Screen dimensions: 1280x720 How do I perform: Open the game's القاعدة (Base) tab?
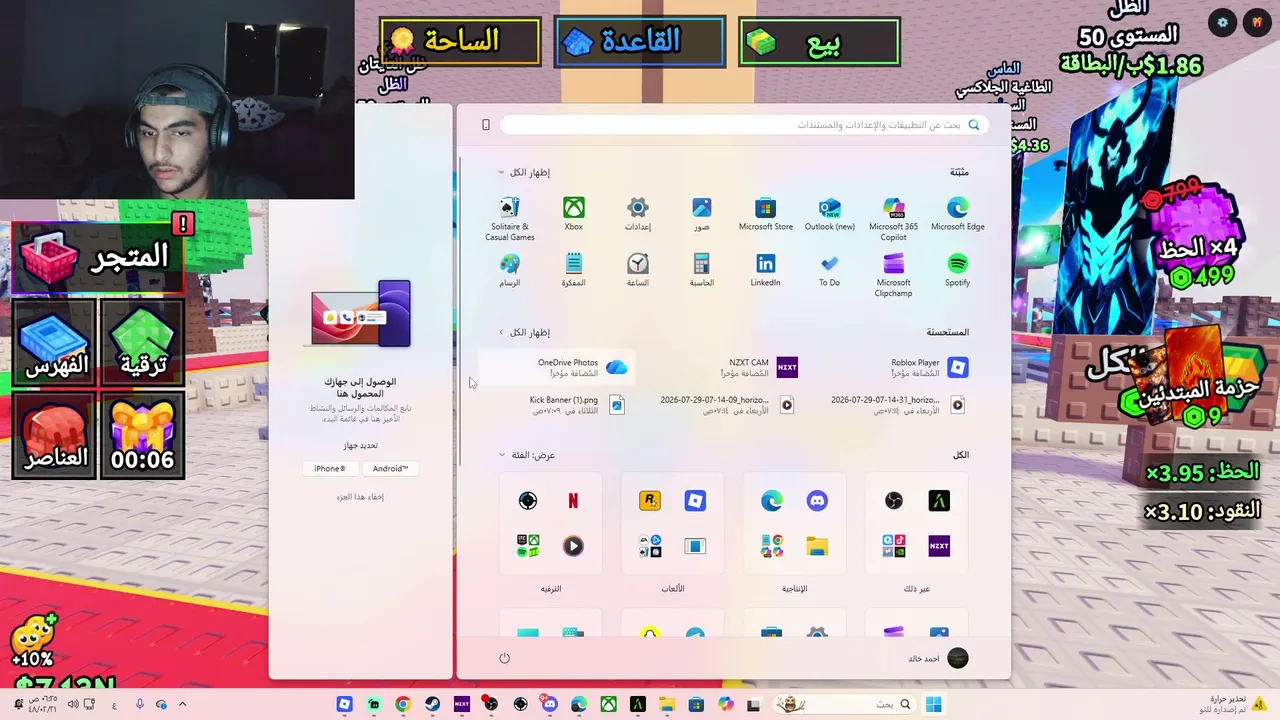point(640,41)
